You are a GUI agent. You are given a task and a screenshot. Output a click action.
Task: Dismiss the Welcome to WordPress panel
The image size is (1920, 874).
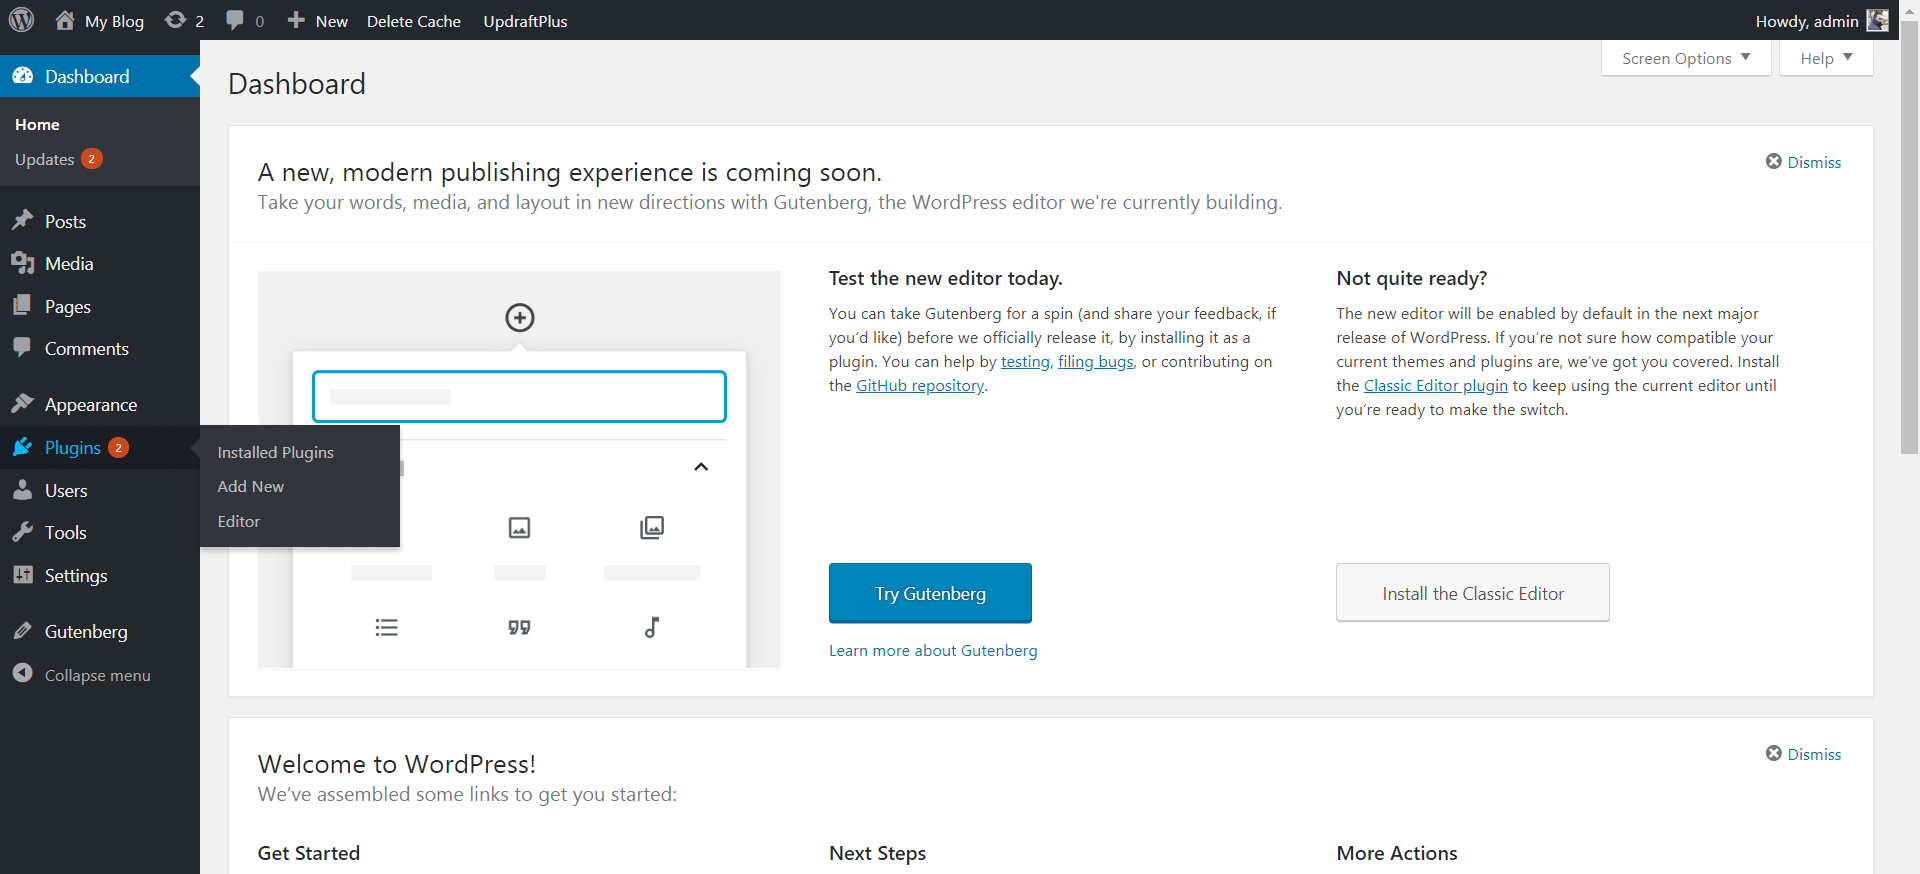(1803, 754)
